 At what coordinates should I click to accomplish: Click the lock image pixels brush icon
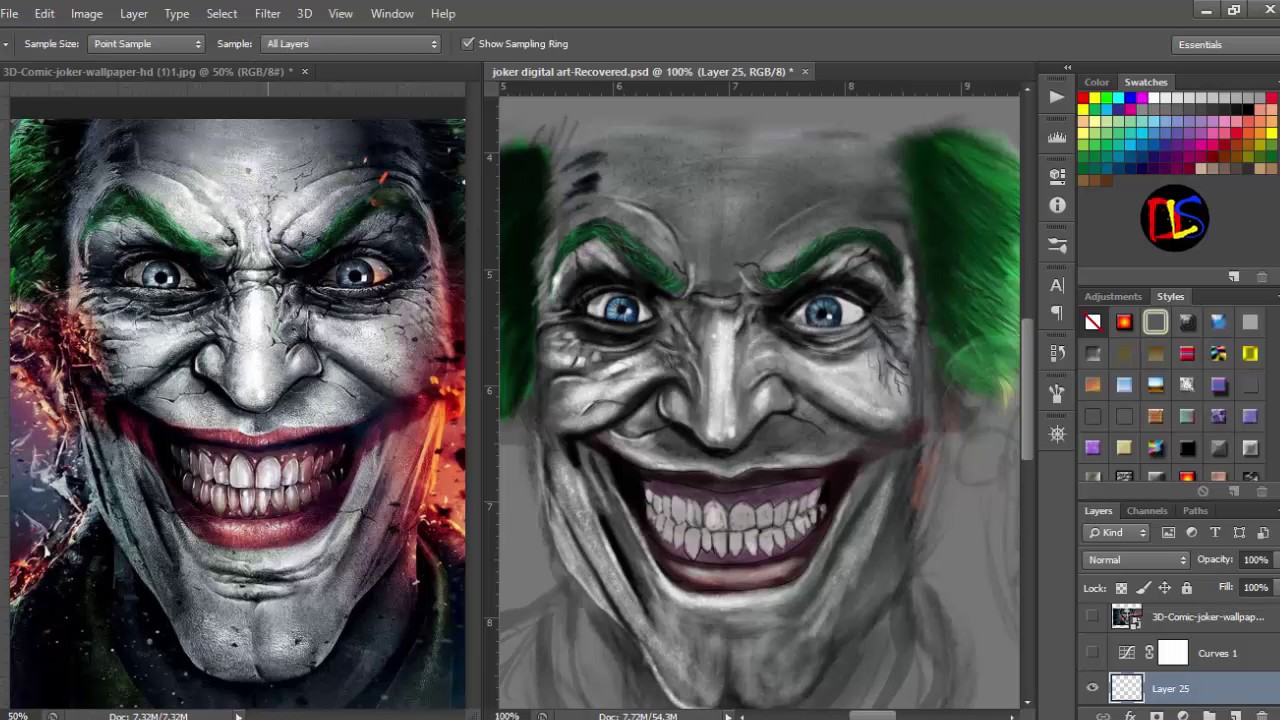(x=1143, y=588)
